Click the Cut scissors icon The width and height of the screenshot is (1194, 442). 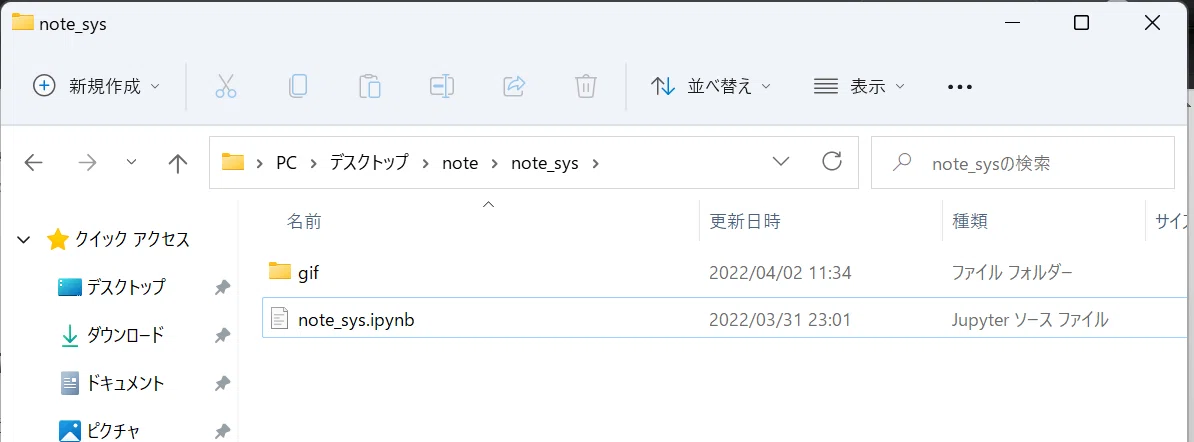[226, 86]
